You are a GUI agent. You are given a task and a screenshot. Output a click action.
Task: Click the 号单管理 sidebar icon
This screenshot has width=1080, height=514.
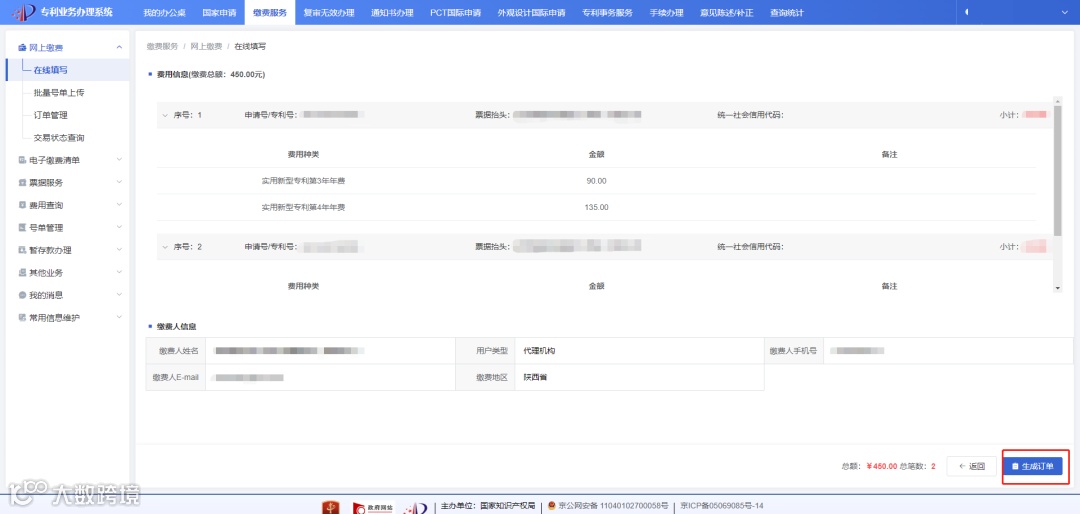point(22,227)
